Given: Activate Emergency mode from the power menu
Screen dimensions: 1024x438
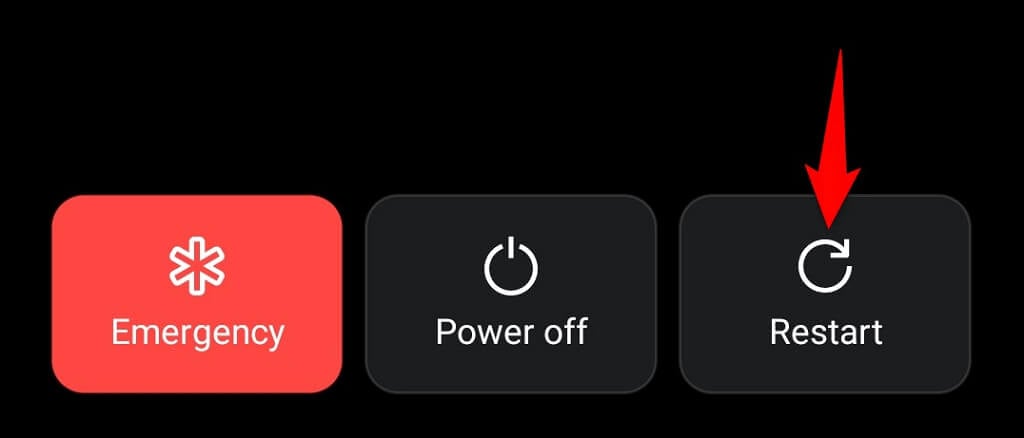Looking at the screenshot, I should [197, 294].
